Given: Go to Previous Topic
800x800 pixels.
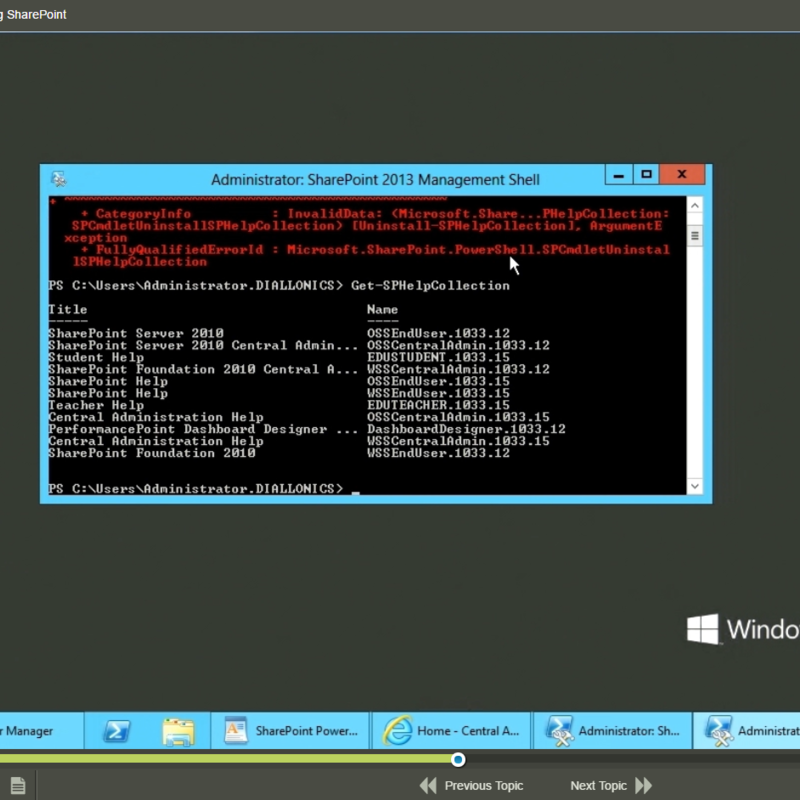Looking at the screenshot, I should click(x=472, y=785).
